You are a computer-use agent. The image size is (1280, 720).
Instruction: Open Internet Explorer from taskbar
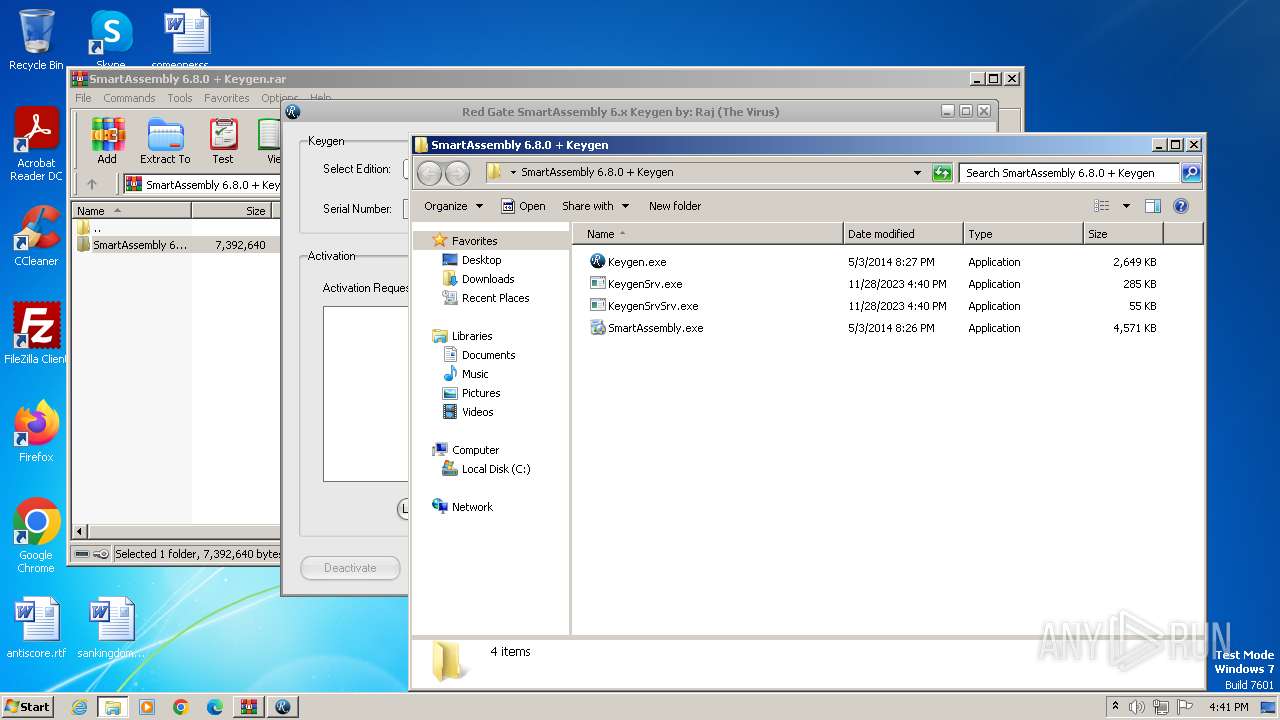pyautogui.click(x=79, y=707)
